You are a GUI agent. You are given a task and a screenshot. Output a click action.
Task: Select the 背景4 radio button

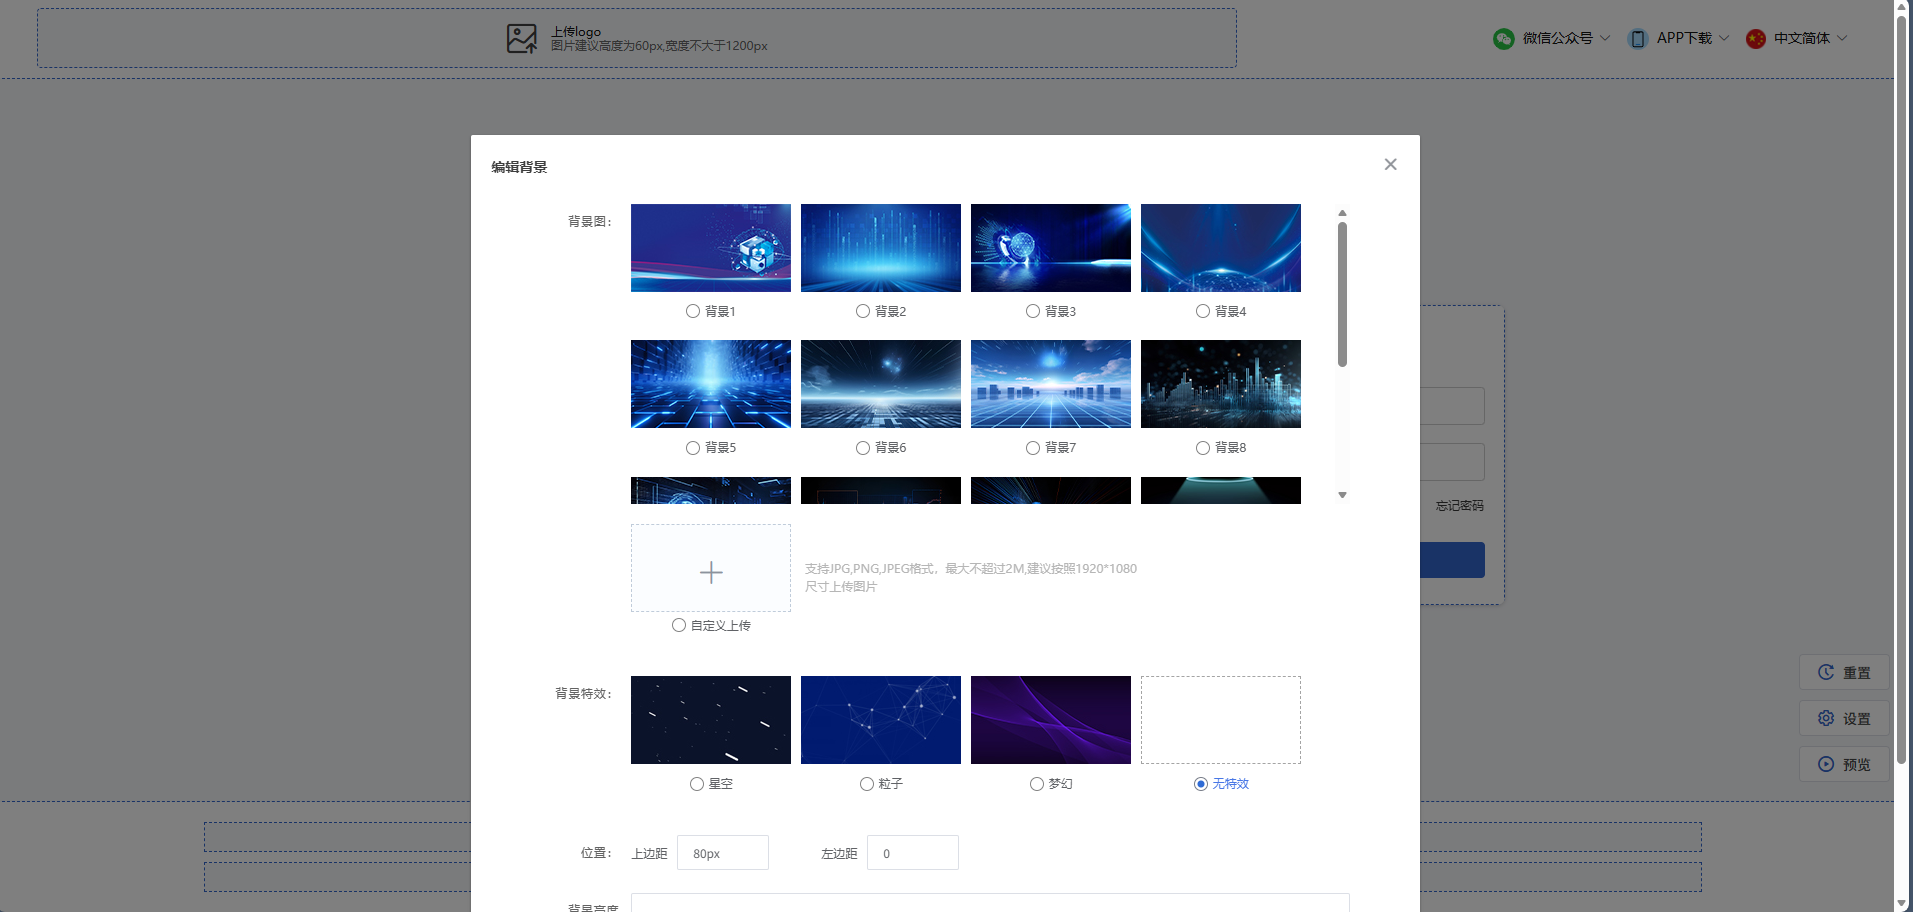(x=1203, y=311)
